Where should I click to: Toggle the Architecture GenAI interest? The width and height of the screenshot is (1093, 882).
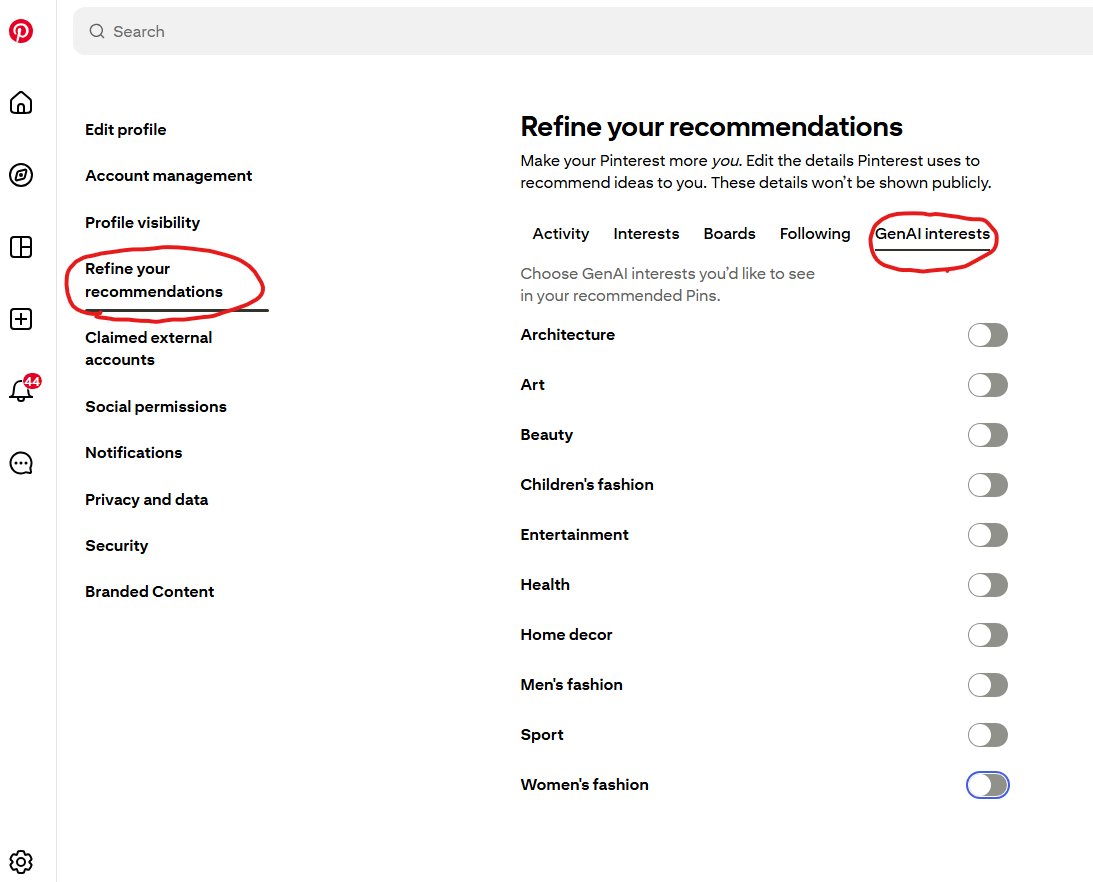pyautogui.click(x=987, y=335)
